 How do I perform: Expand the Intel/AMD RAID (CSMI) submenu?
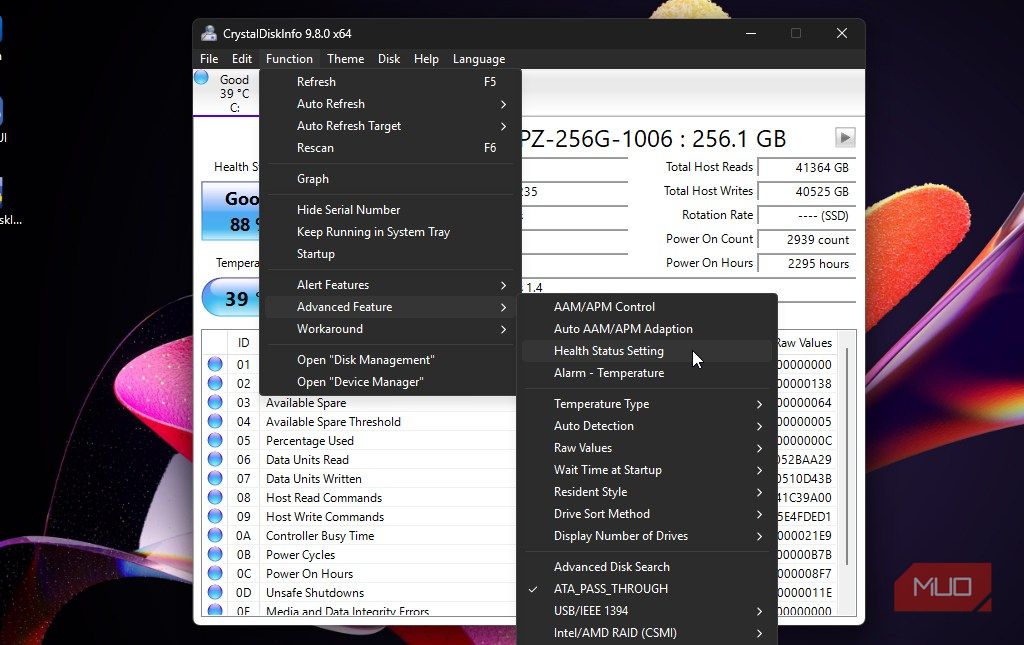tap(647, 633)
